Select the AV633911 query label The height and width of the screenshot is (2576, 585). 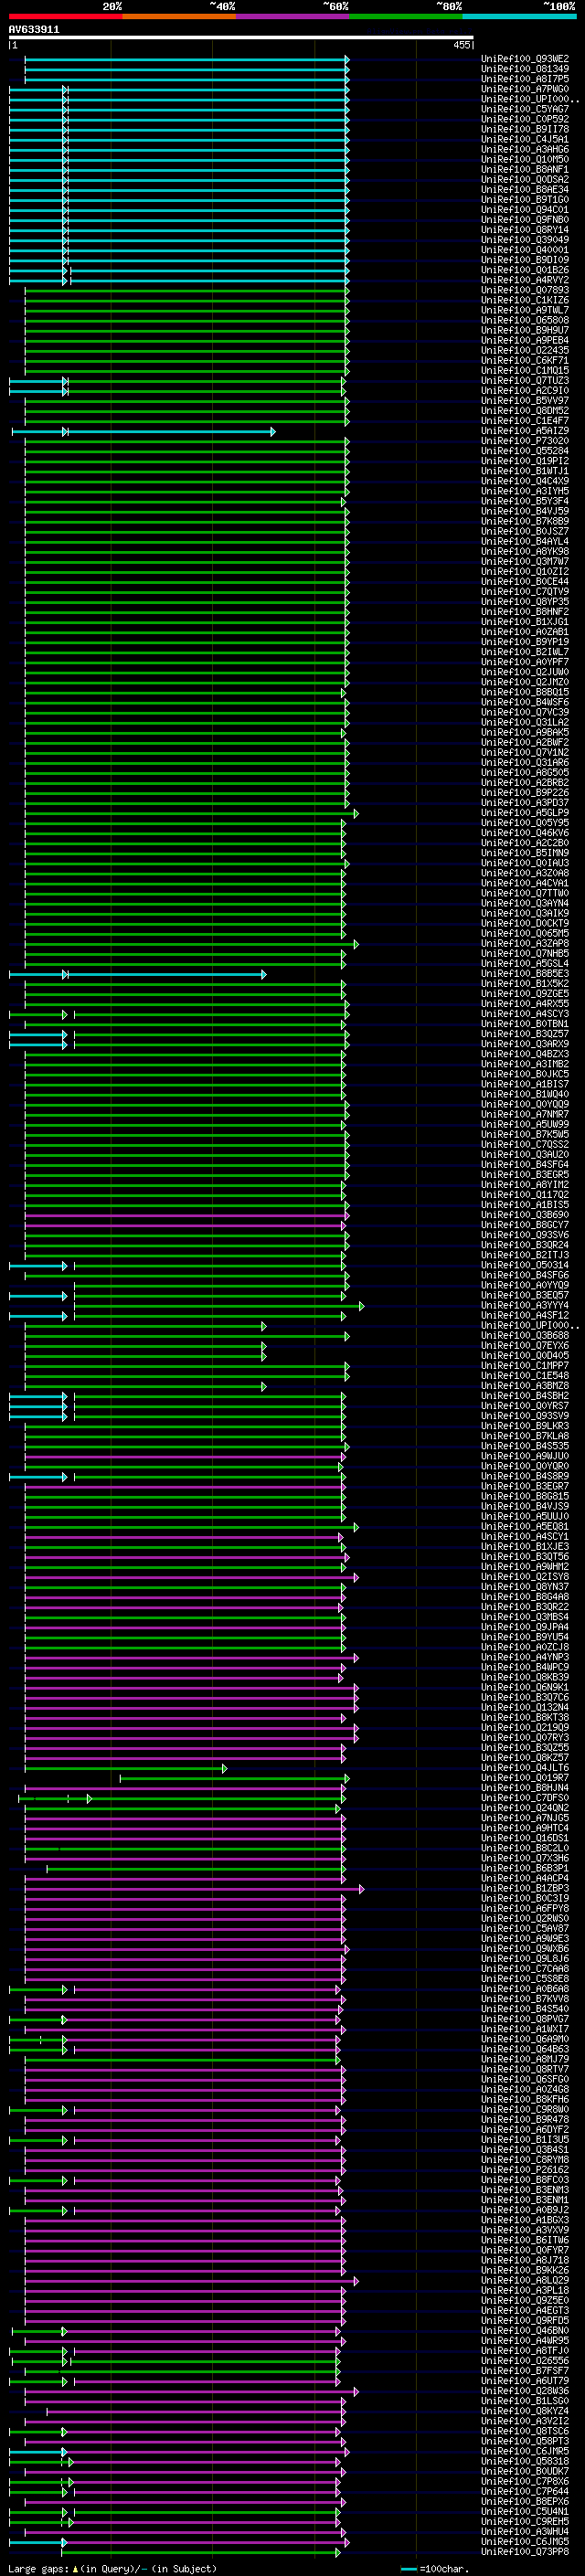(x=34, y=30)
